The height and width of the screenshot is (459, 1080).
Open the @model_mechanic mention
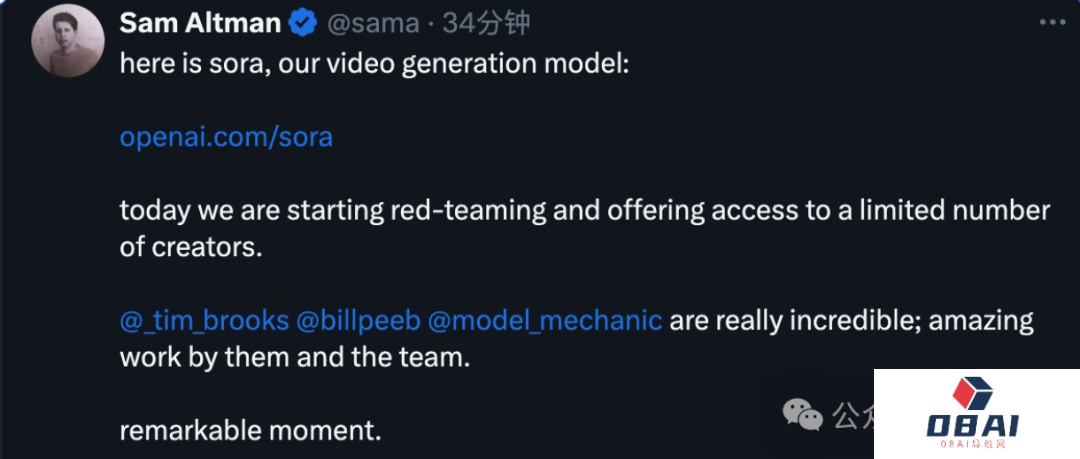click(x=545, y=321)
